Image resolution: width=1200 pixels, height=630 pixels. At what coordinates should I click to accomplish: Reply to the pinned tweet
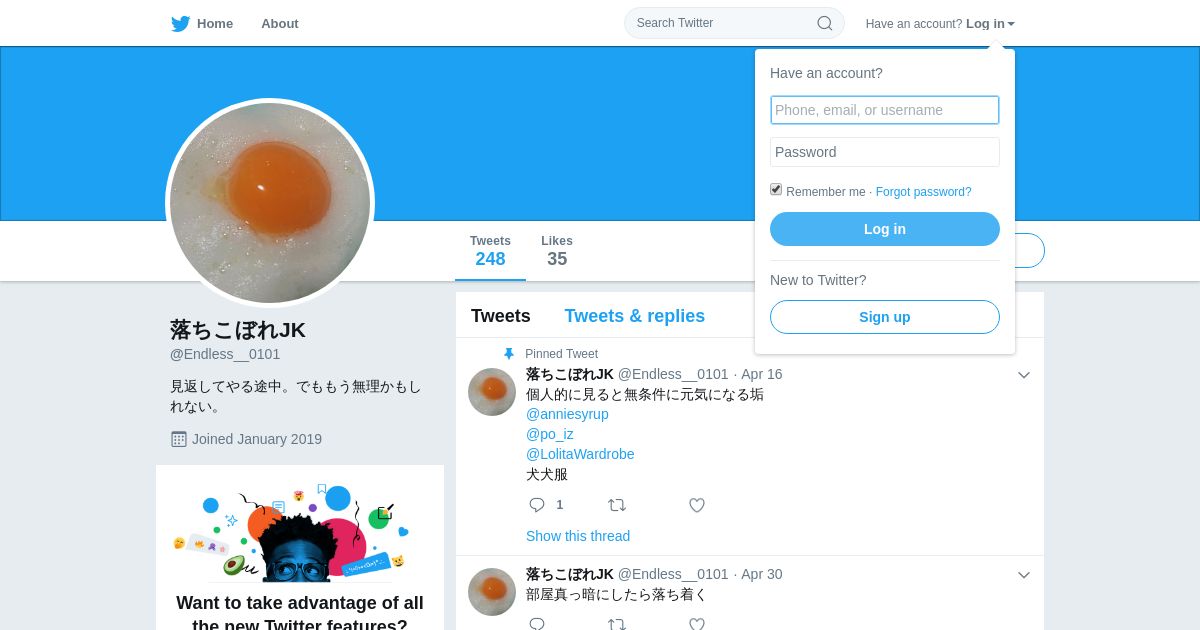537,505
